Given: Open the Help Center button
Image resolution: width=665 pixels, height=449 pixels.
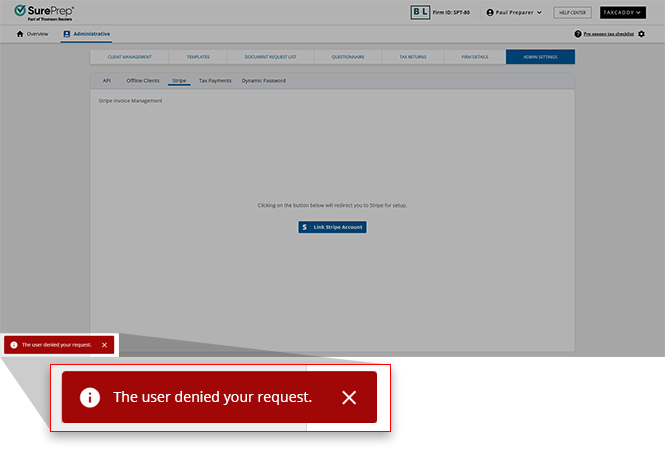Looking at the screenshot, I should [572, 13].
